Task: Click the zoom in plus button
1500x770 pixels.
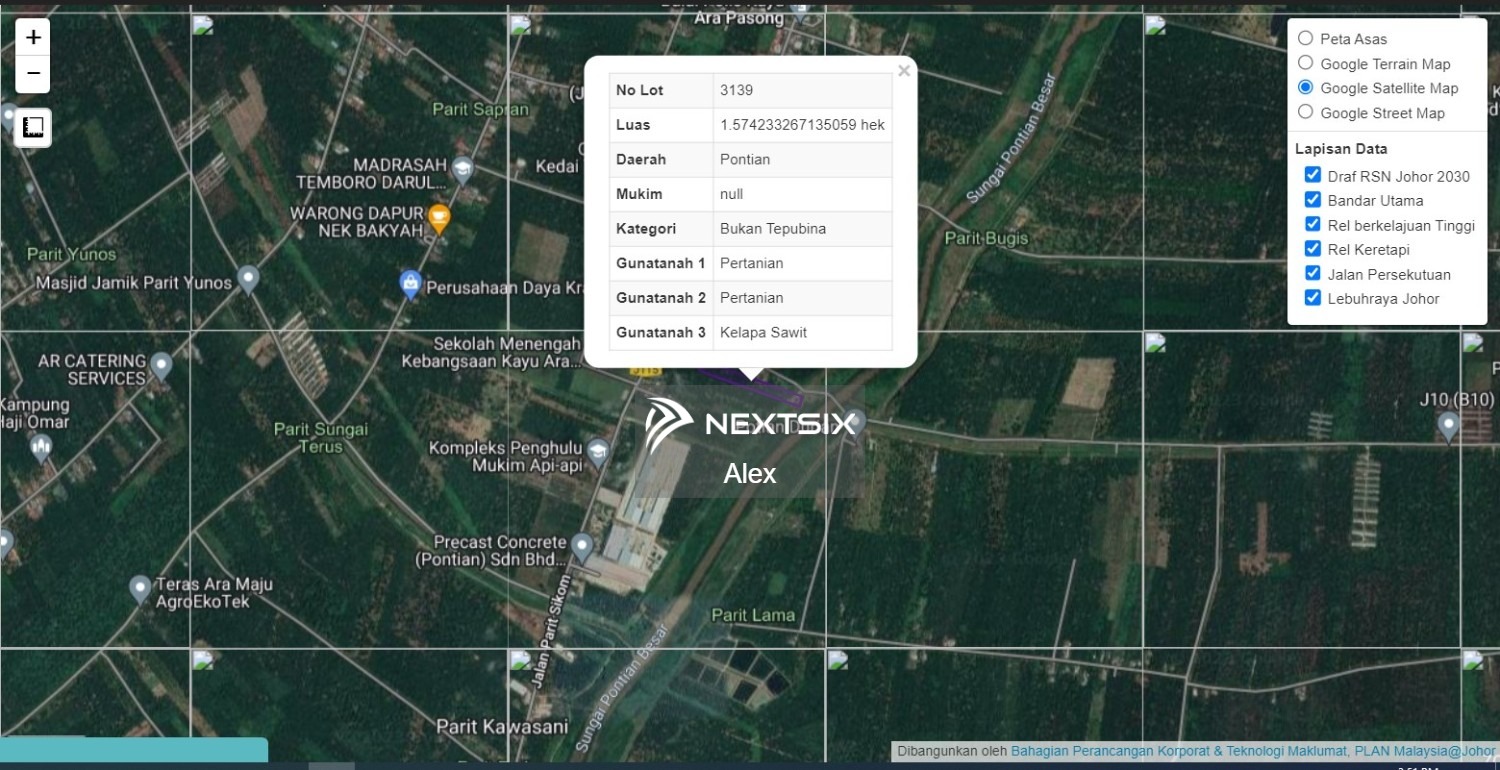Action: (33, 37)
